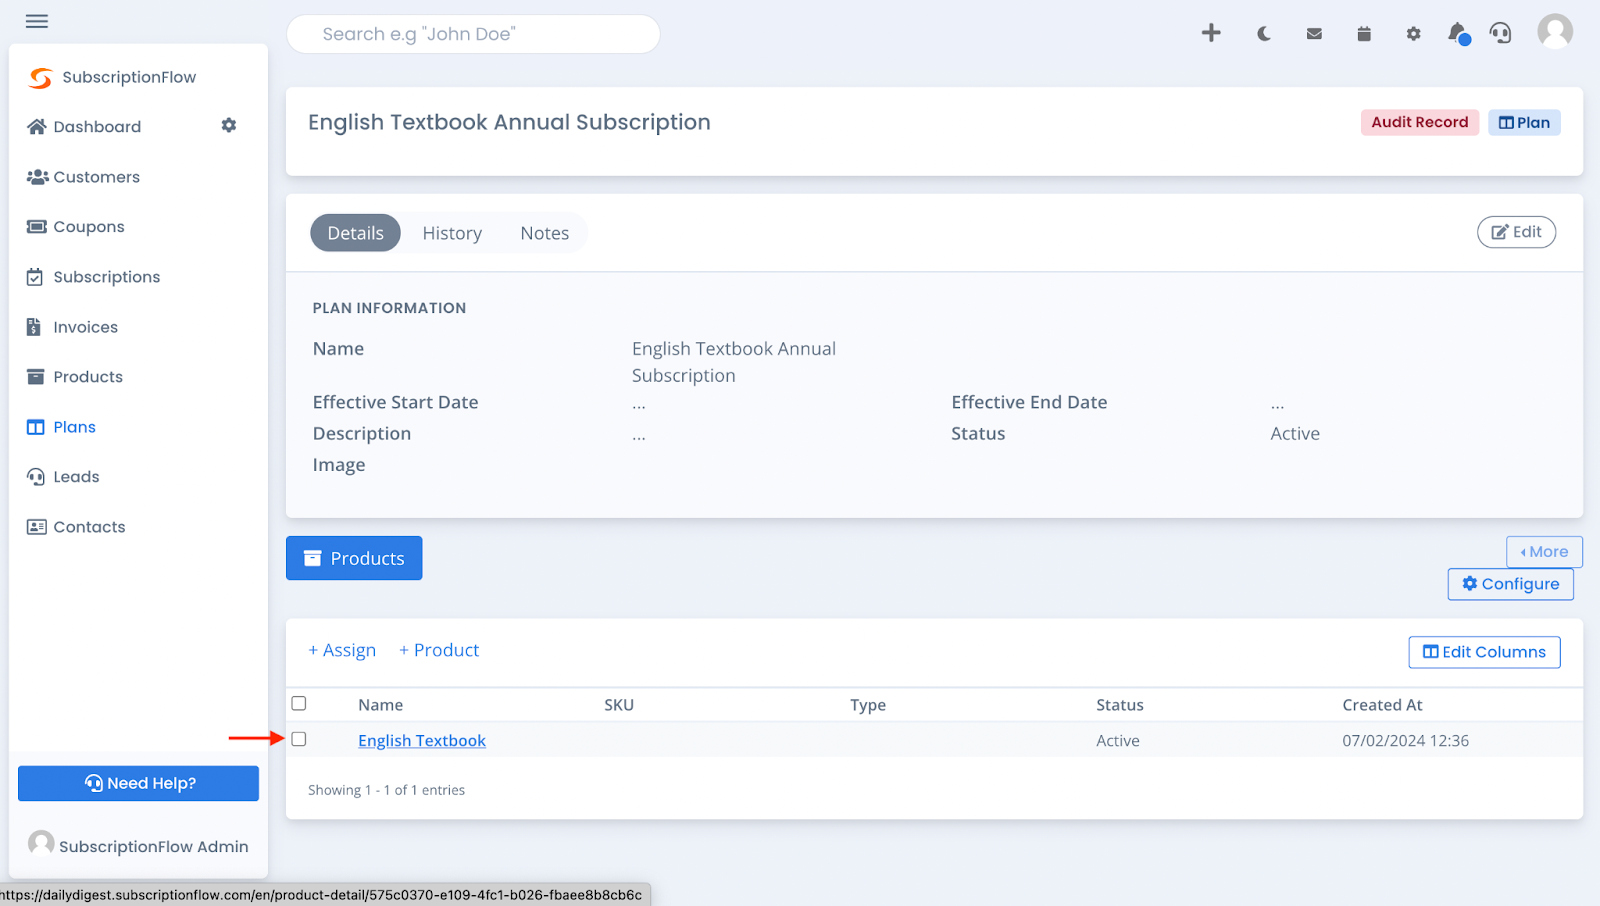This screenshot has width=1600, height=906.
Task: Click the Status column header
Action: coord(1120,705)
